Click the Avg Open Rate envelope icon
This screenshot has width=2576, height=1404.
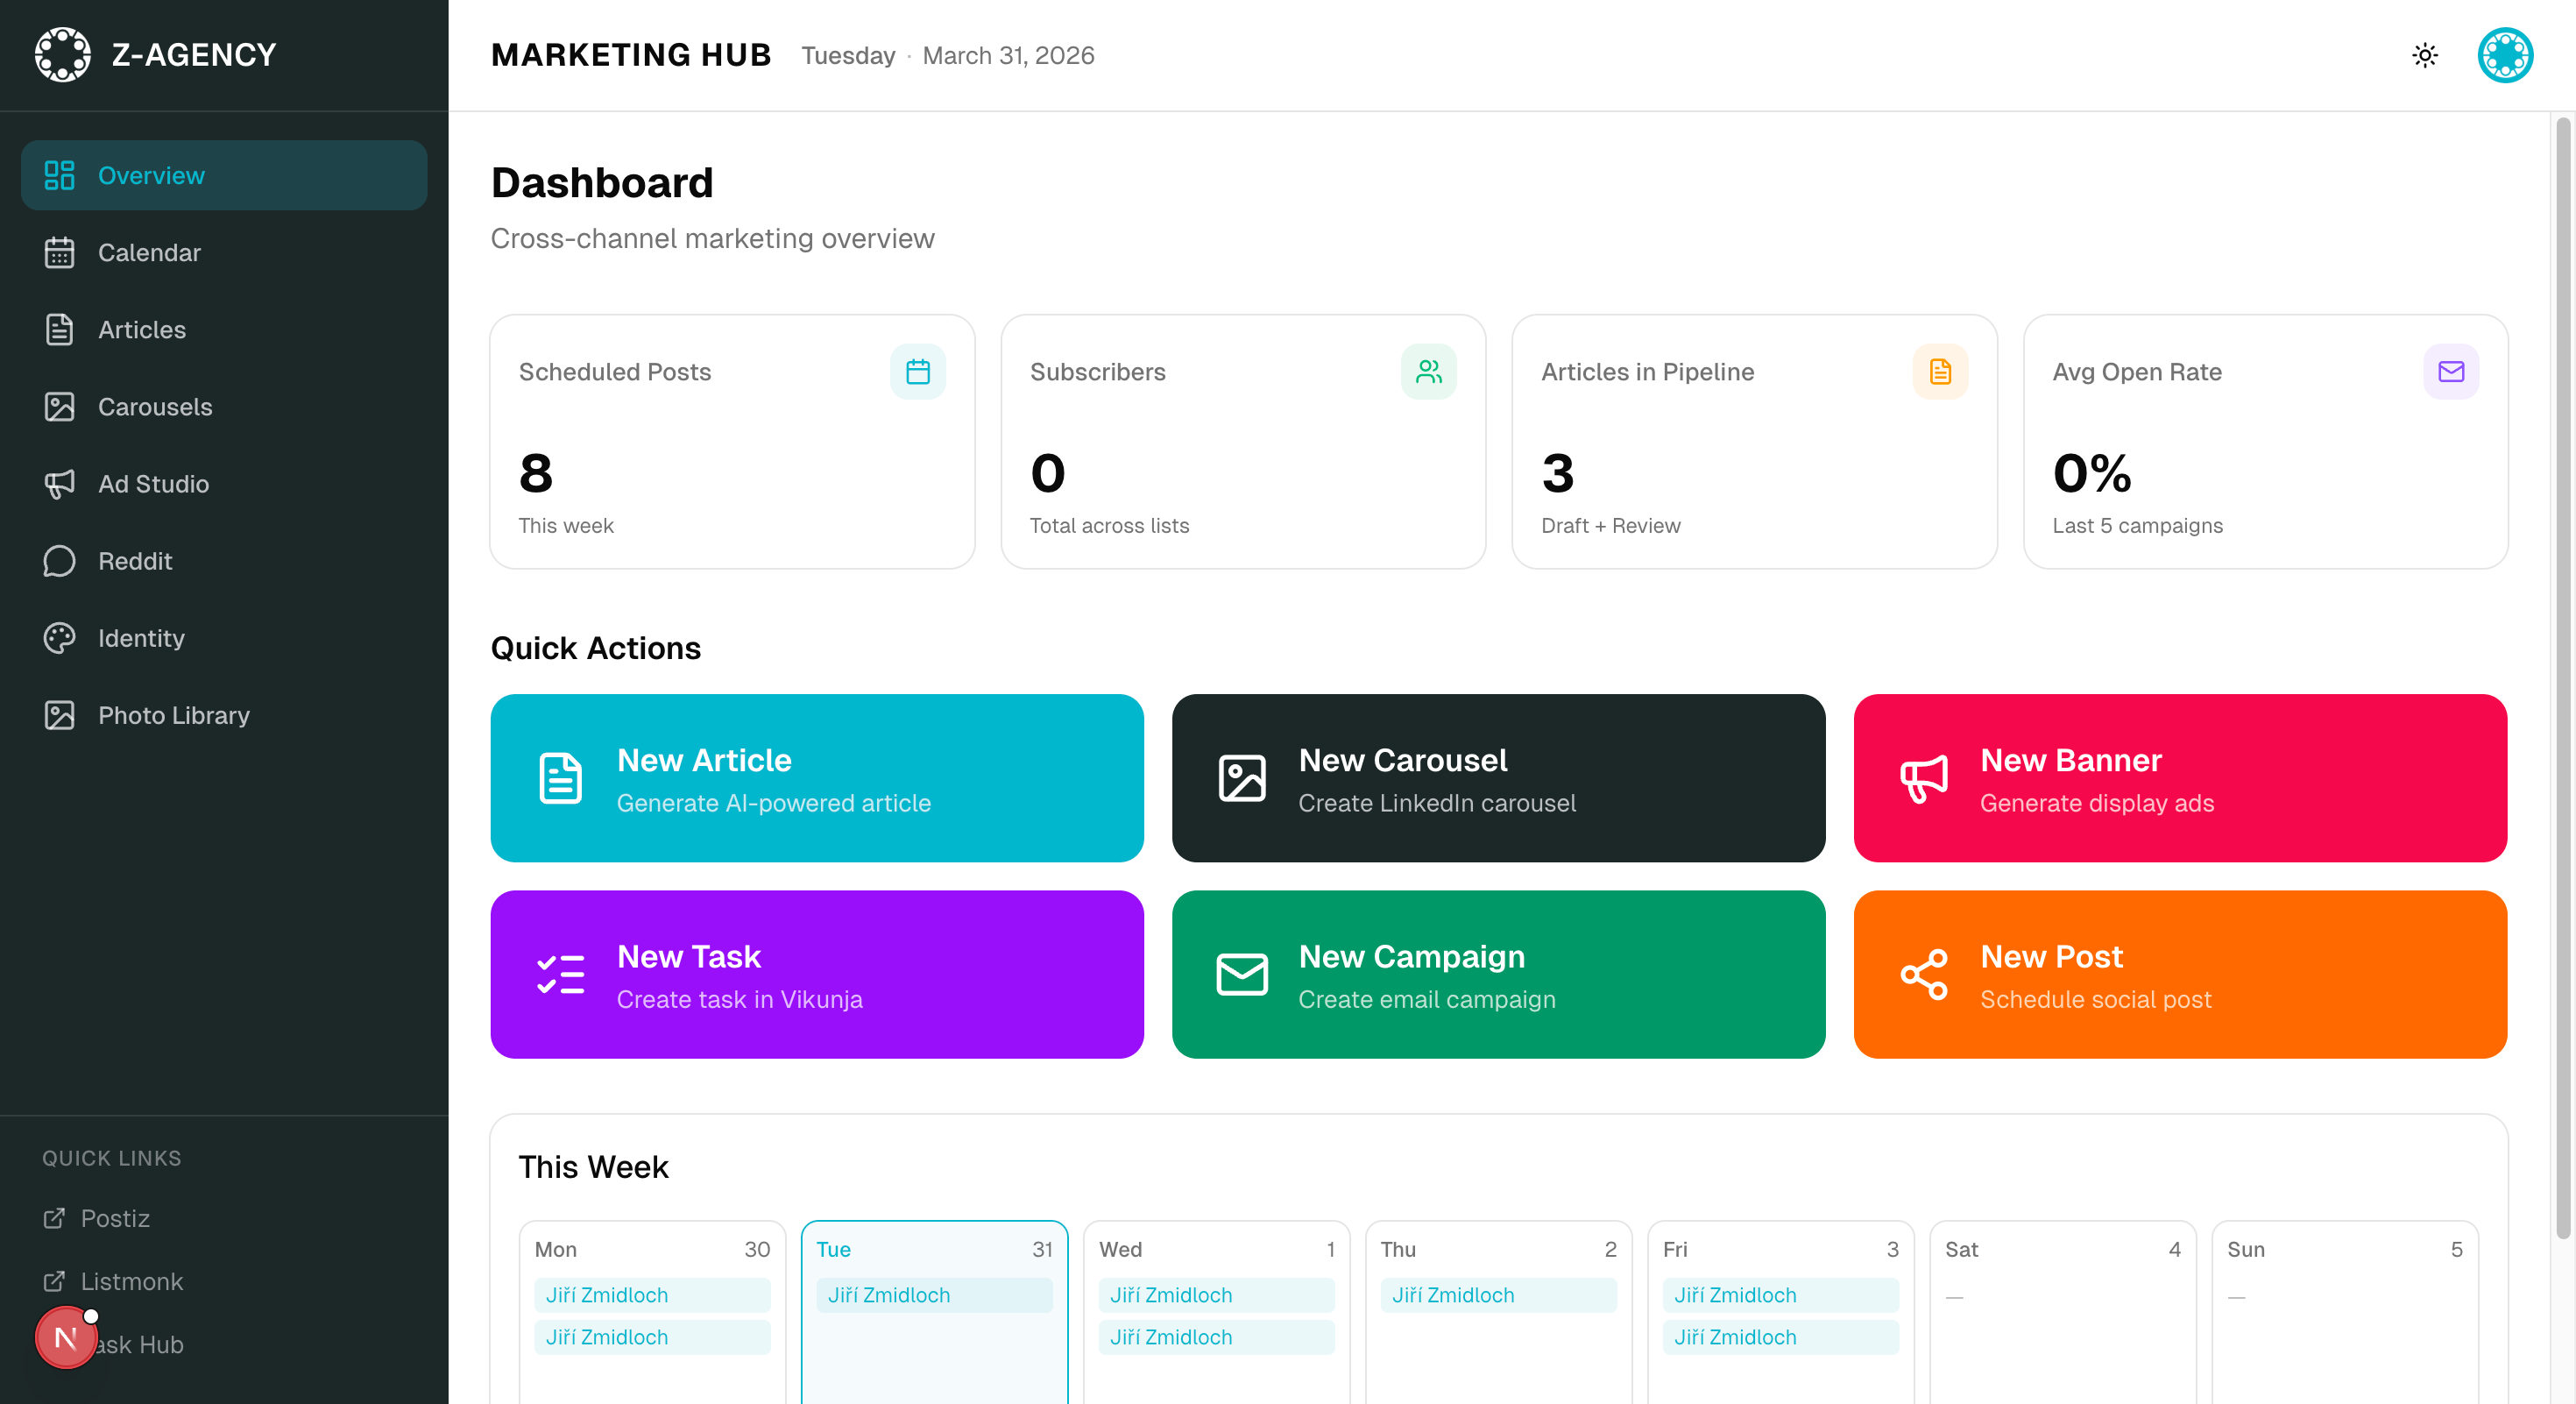click(2451, 371)
